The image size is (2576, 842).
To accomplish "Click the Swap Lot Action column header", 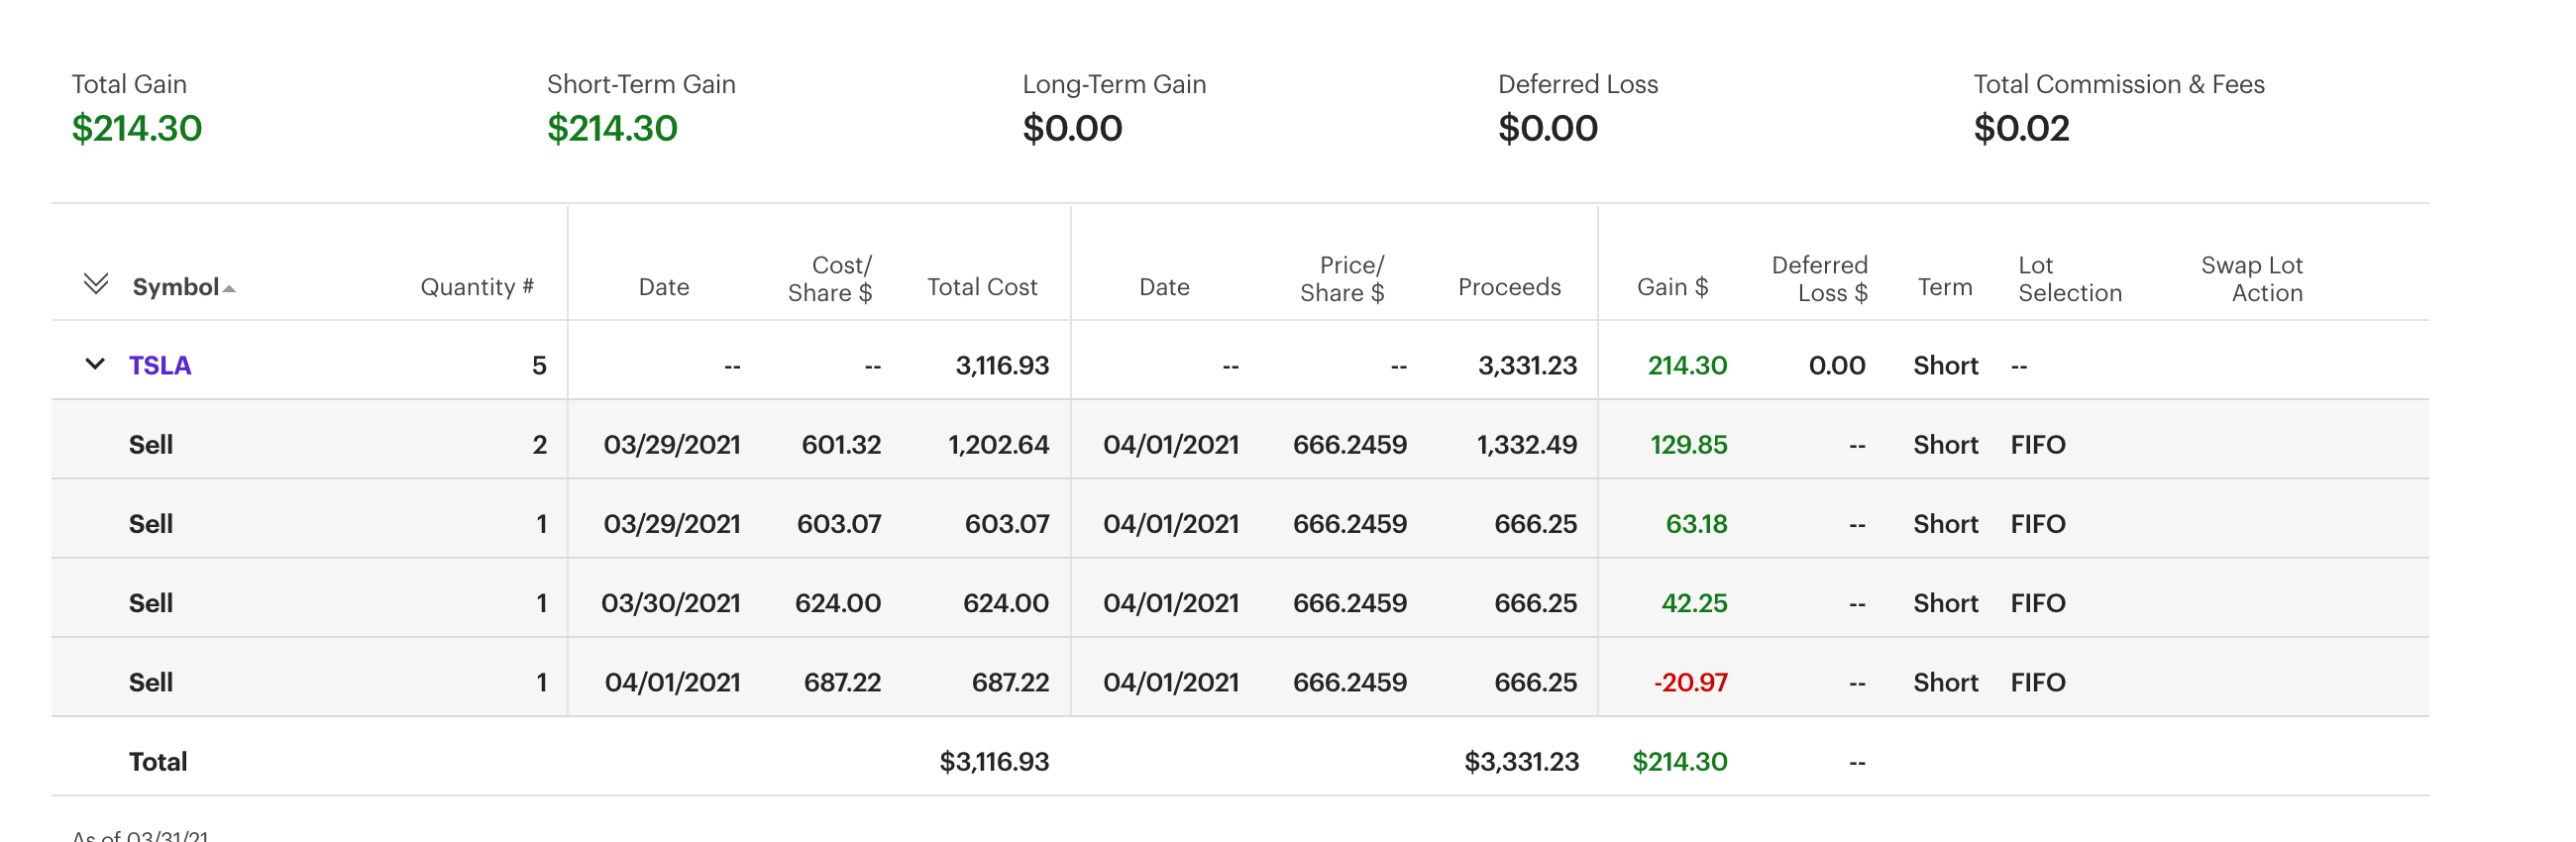I will (x=2251, y=279).
